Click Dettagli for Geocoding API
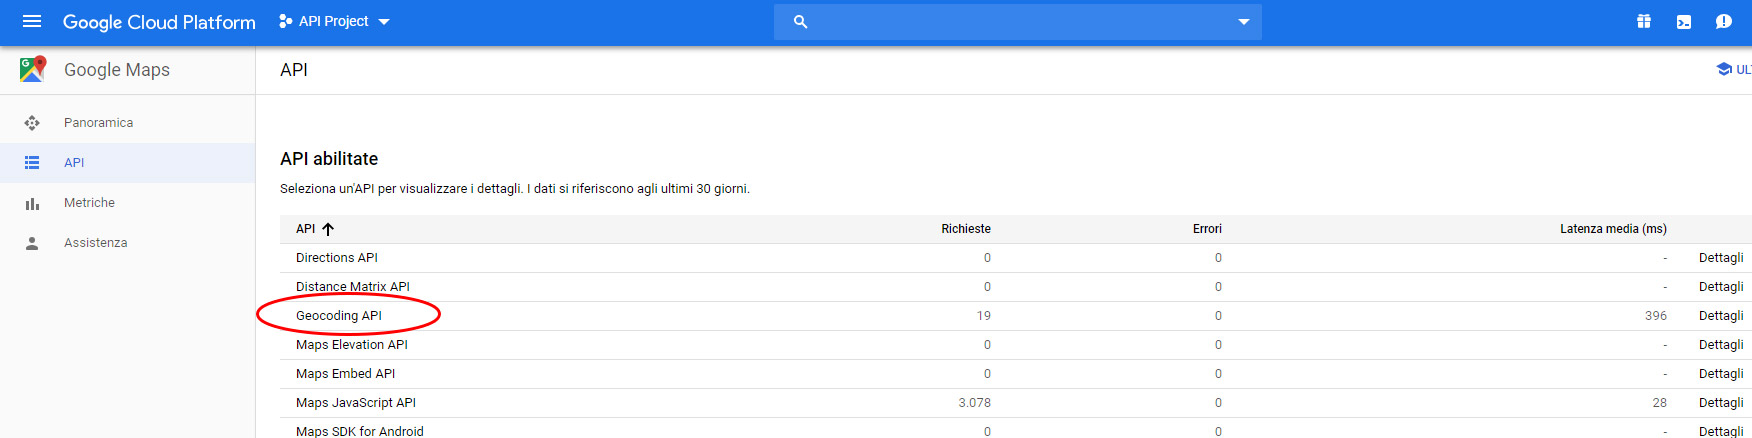The width and height of the screenshot is (1752, 438). 1721,316
